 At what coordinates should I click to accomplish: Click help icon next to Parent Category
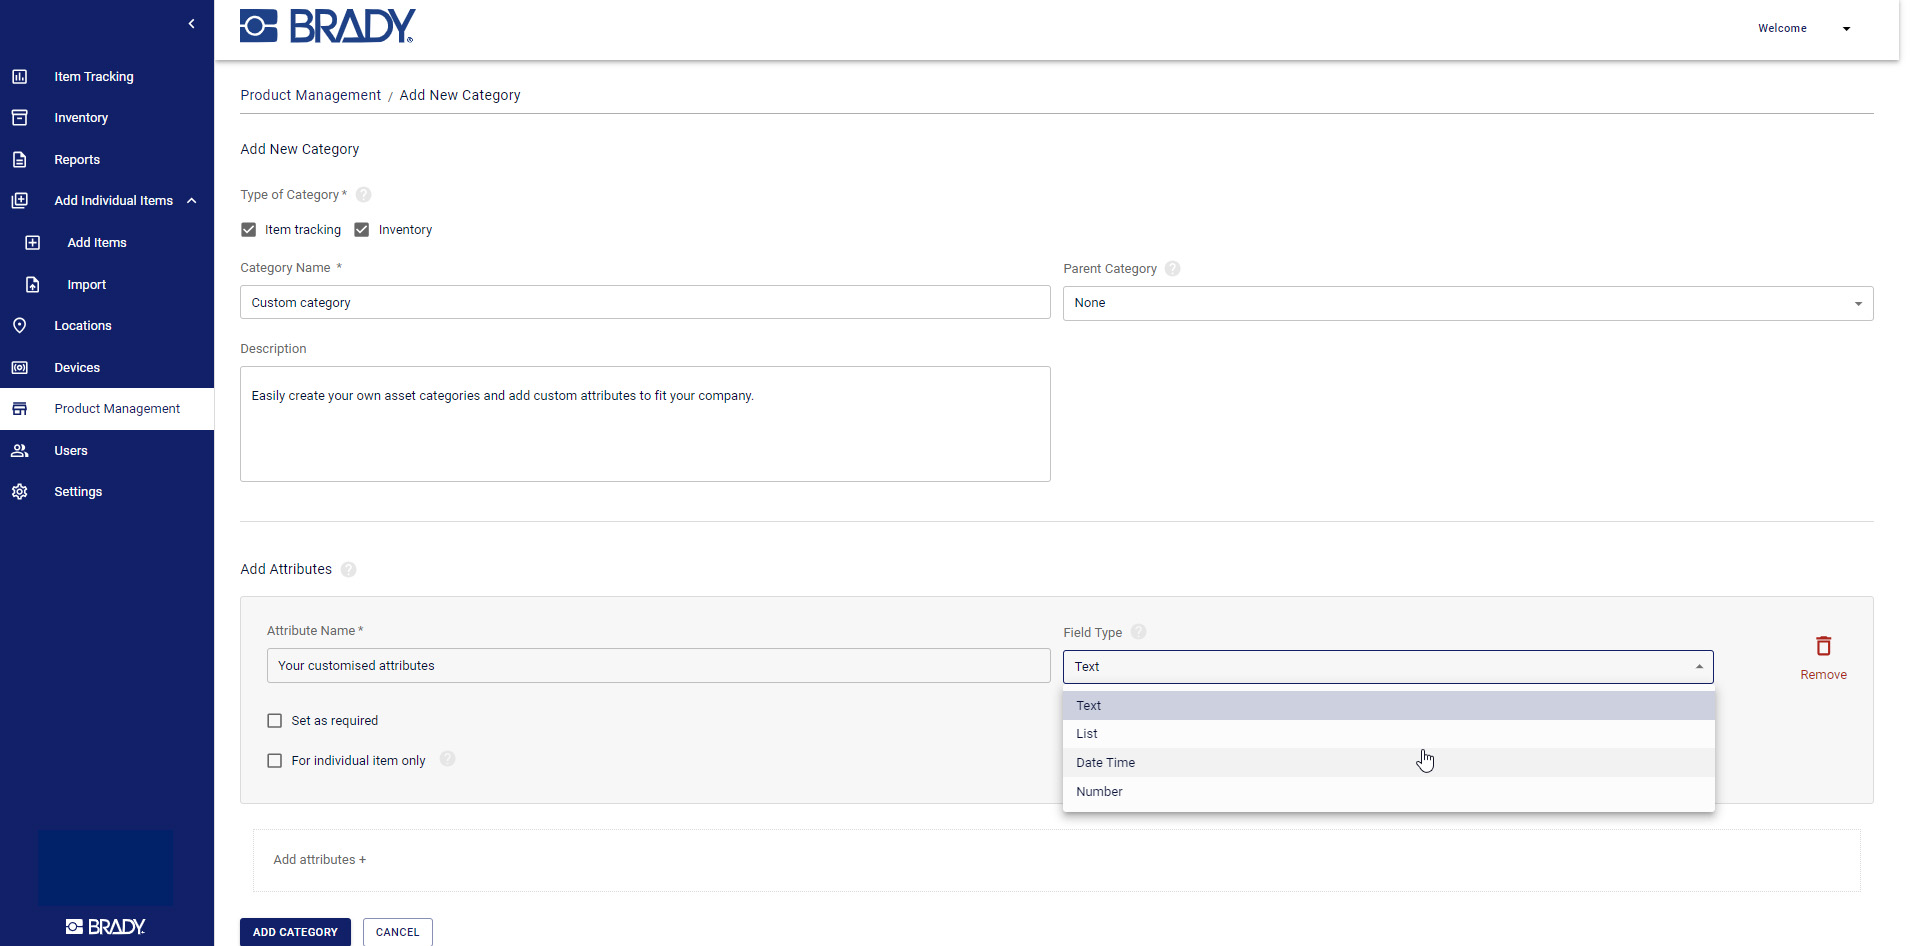1172,269
